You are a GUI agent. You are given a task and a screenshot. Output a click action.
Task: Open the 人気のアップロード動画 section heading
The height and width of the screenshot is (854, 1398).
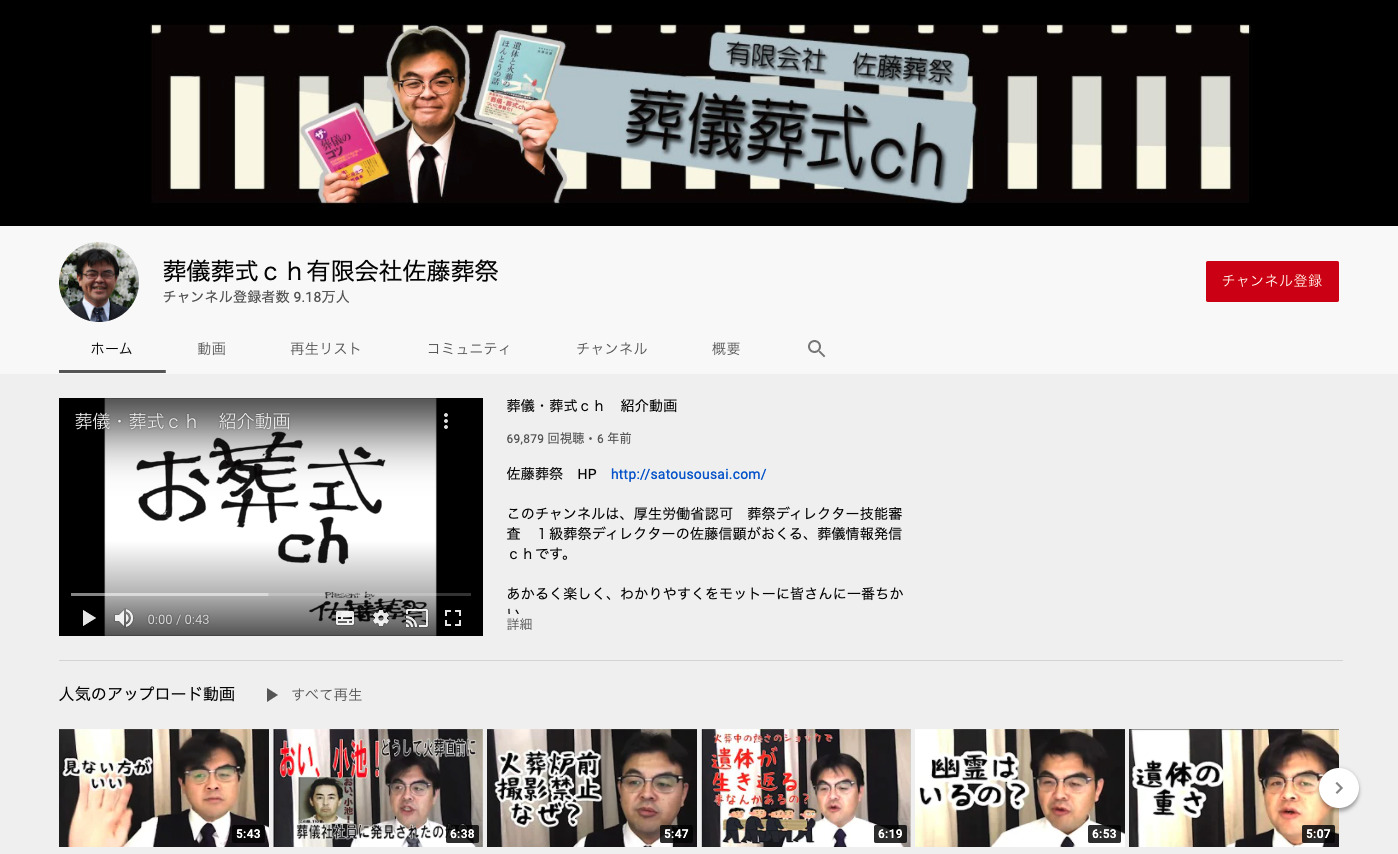coord(147,694)
